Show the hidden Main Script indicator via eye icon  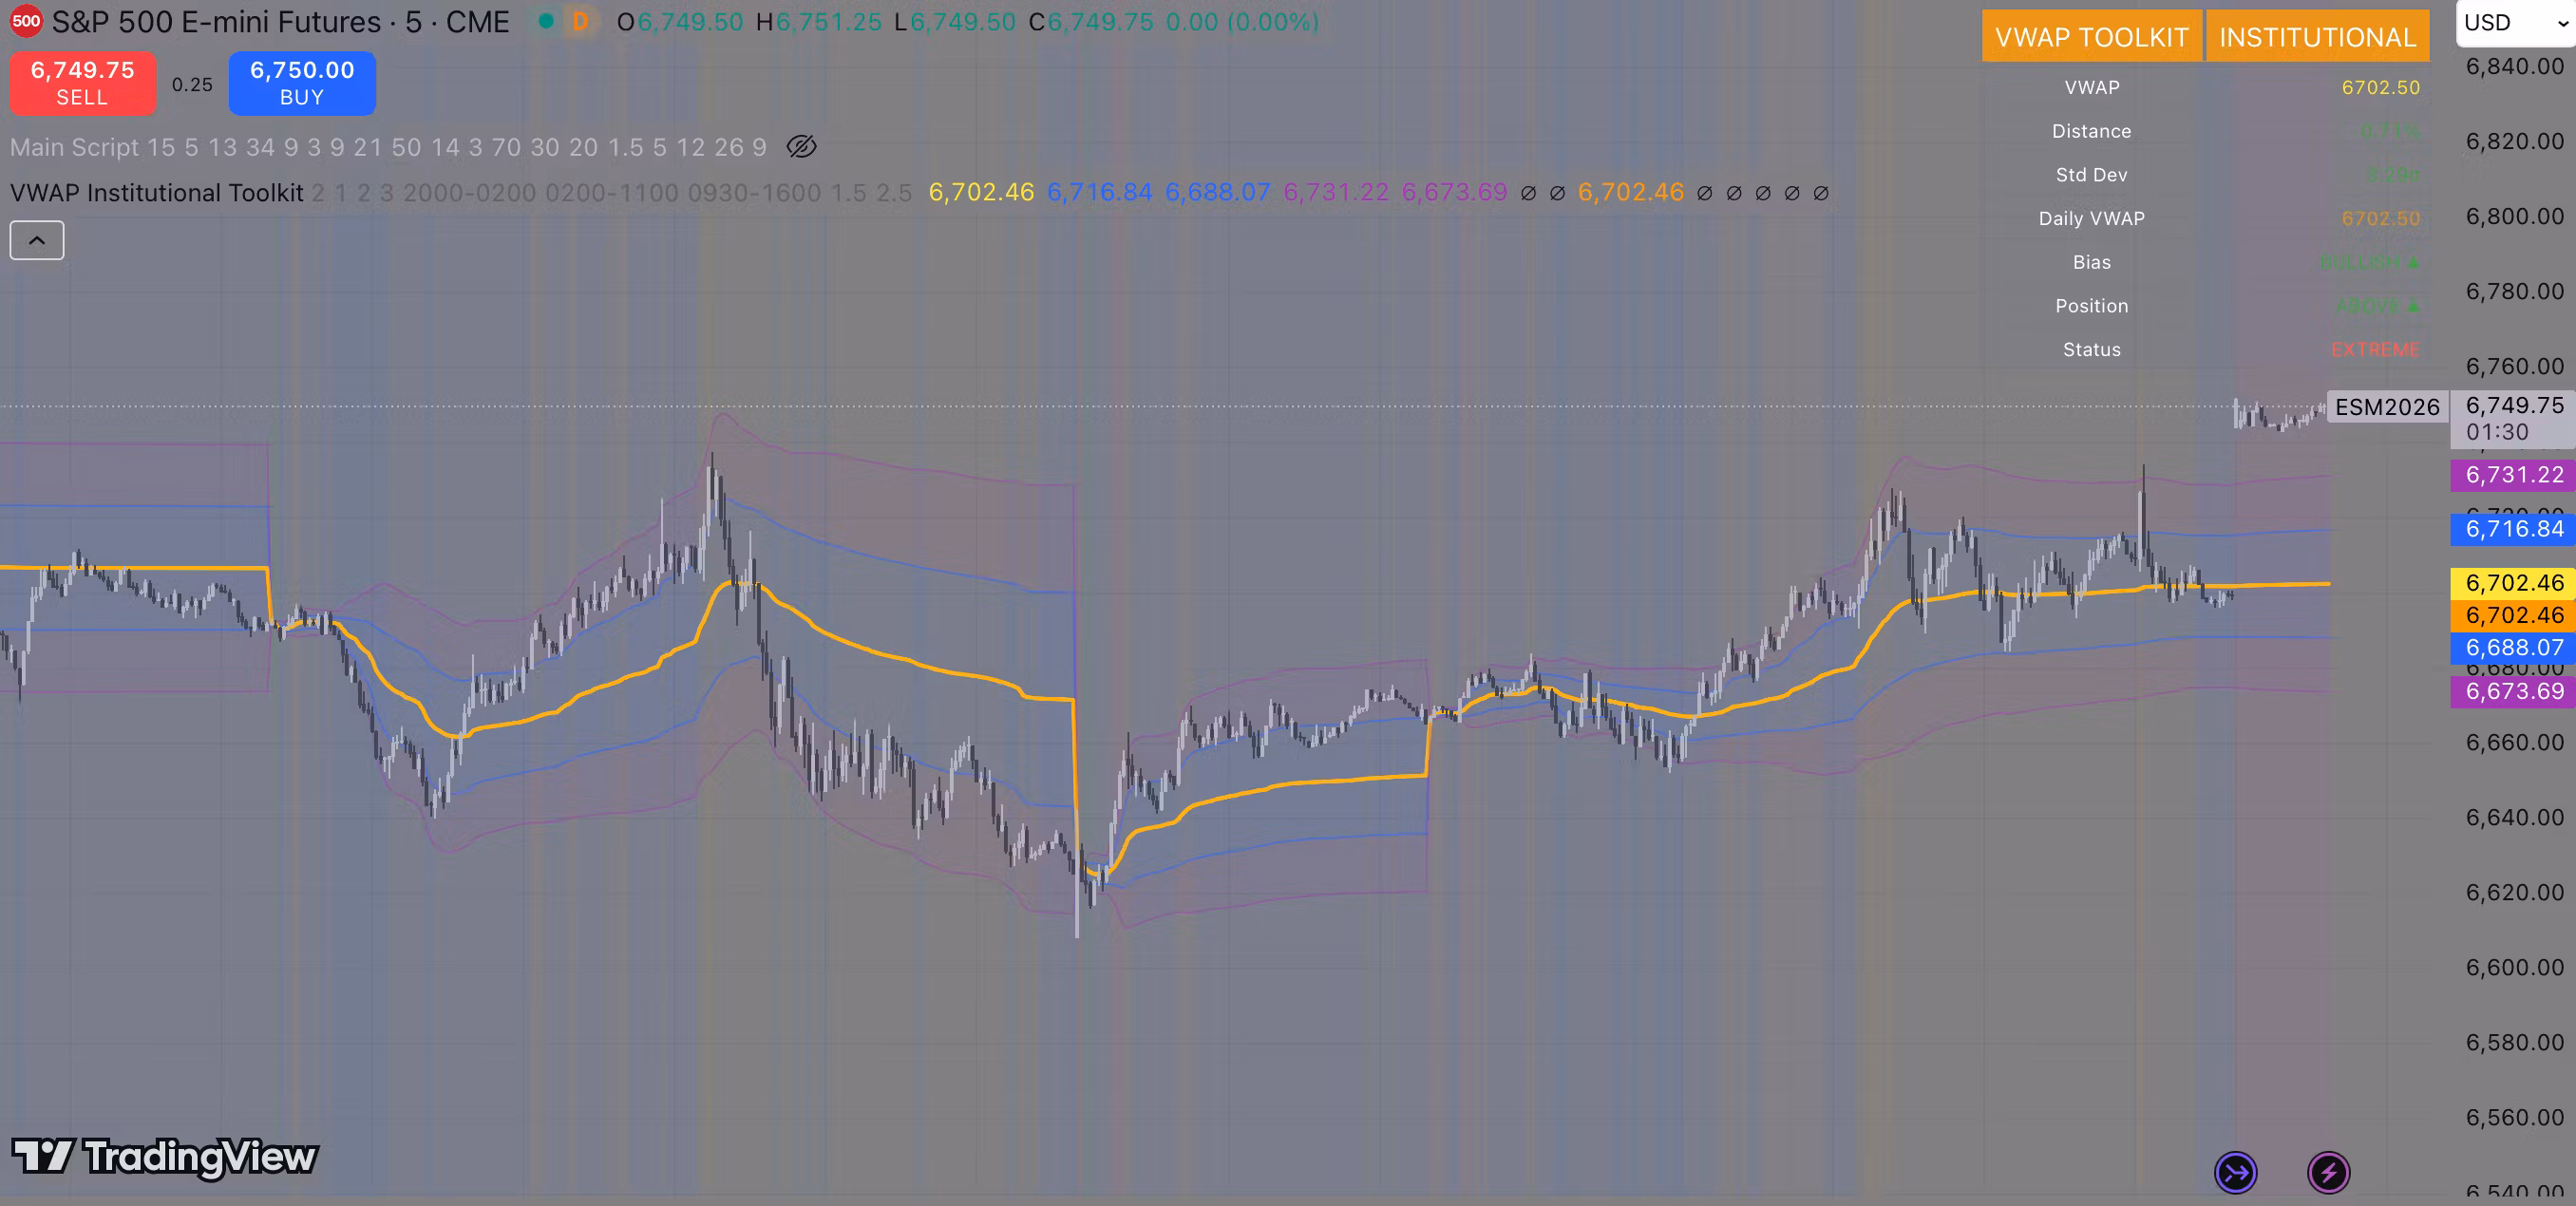(801, 147)
